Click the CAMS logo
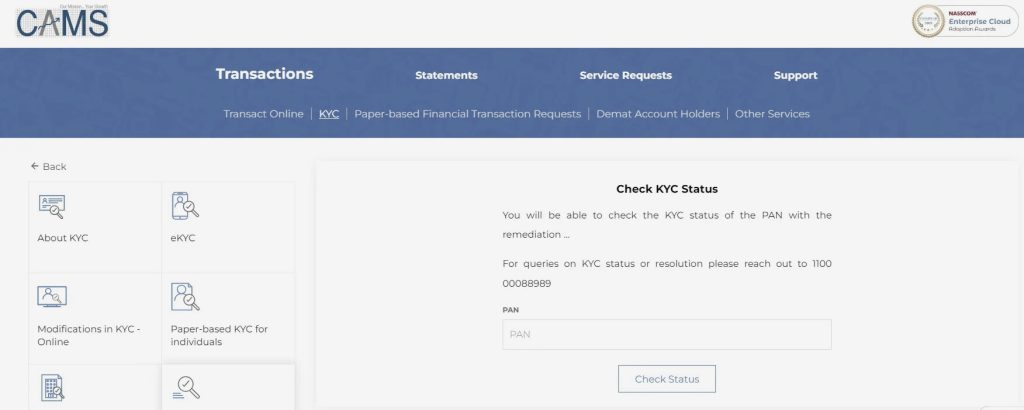1024x410 pixels. pos(62,22)
